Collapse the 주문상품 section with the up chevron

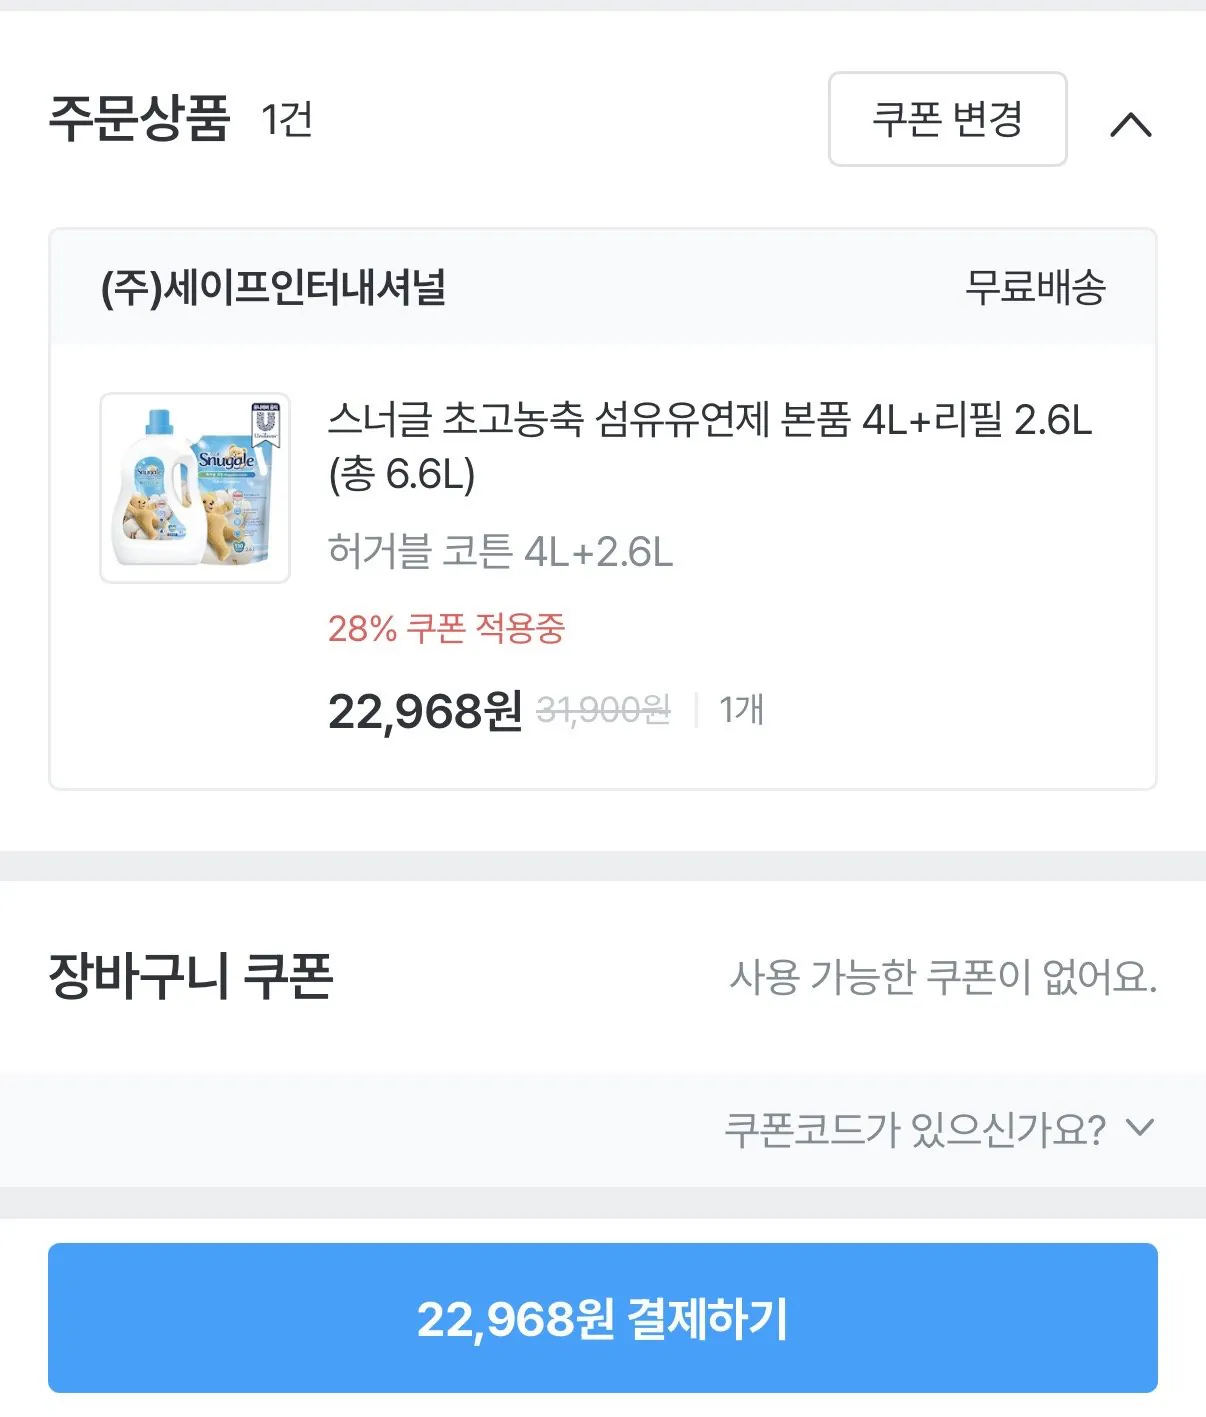[1131, 124]
